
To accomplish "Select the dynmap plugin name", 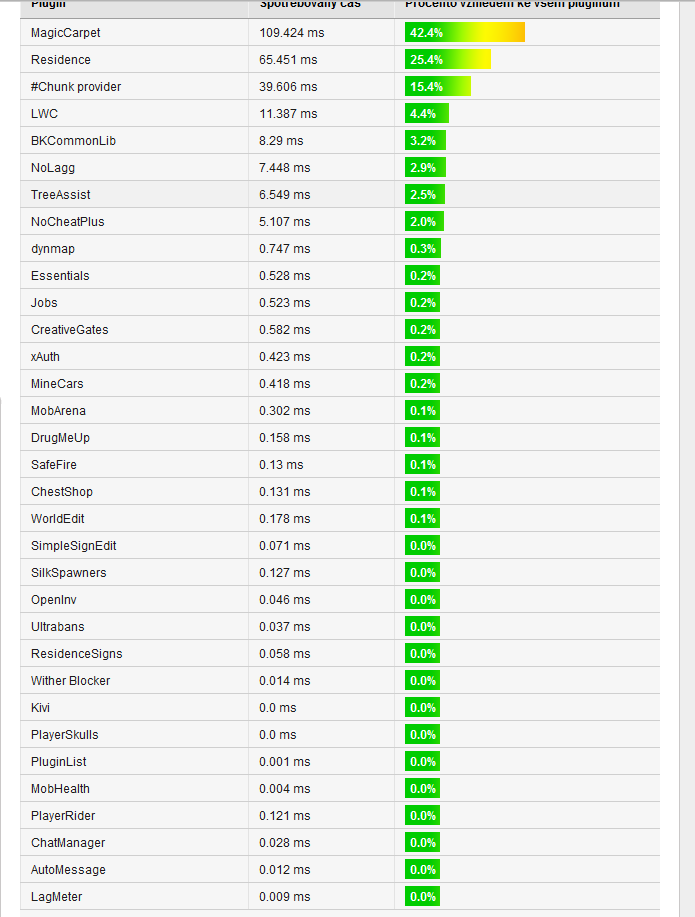I will tap(53, 249).
